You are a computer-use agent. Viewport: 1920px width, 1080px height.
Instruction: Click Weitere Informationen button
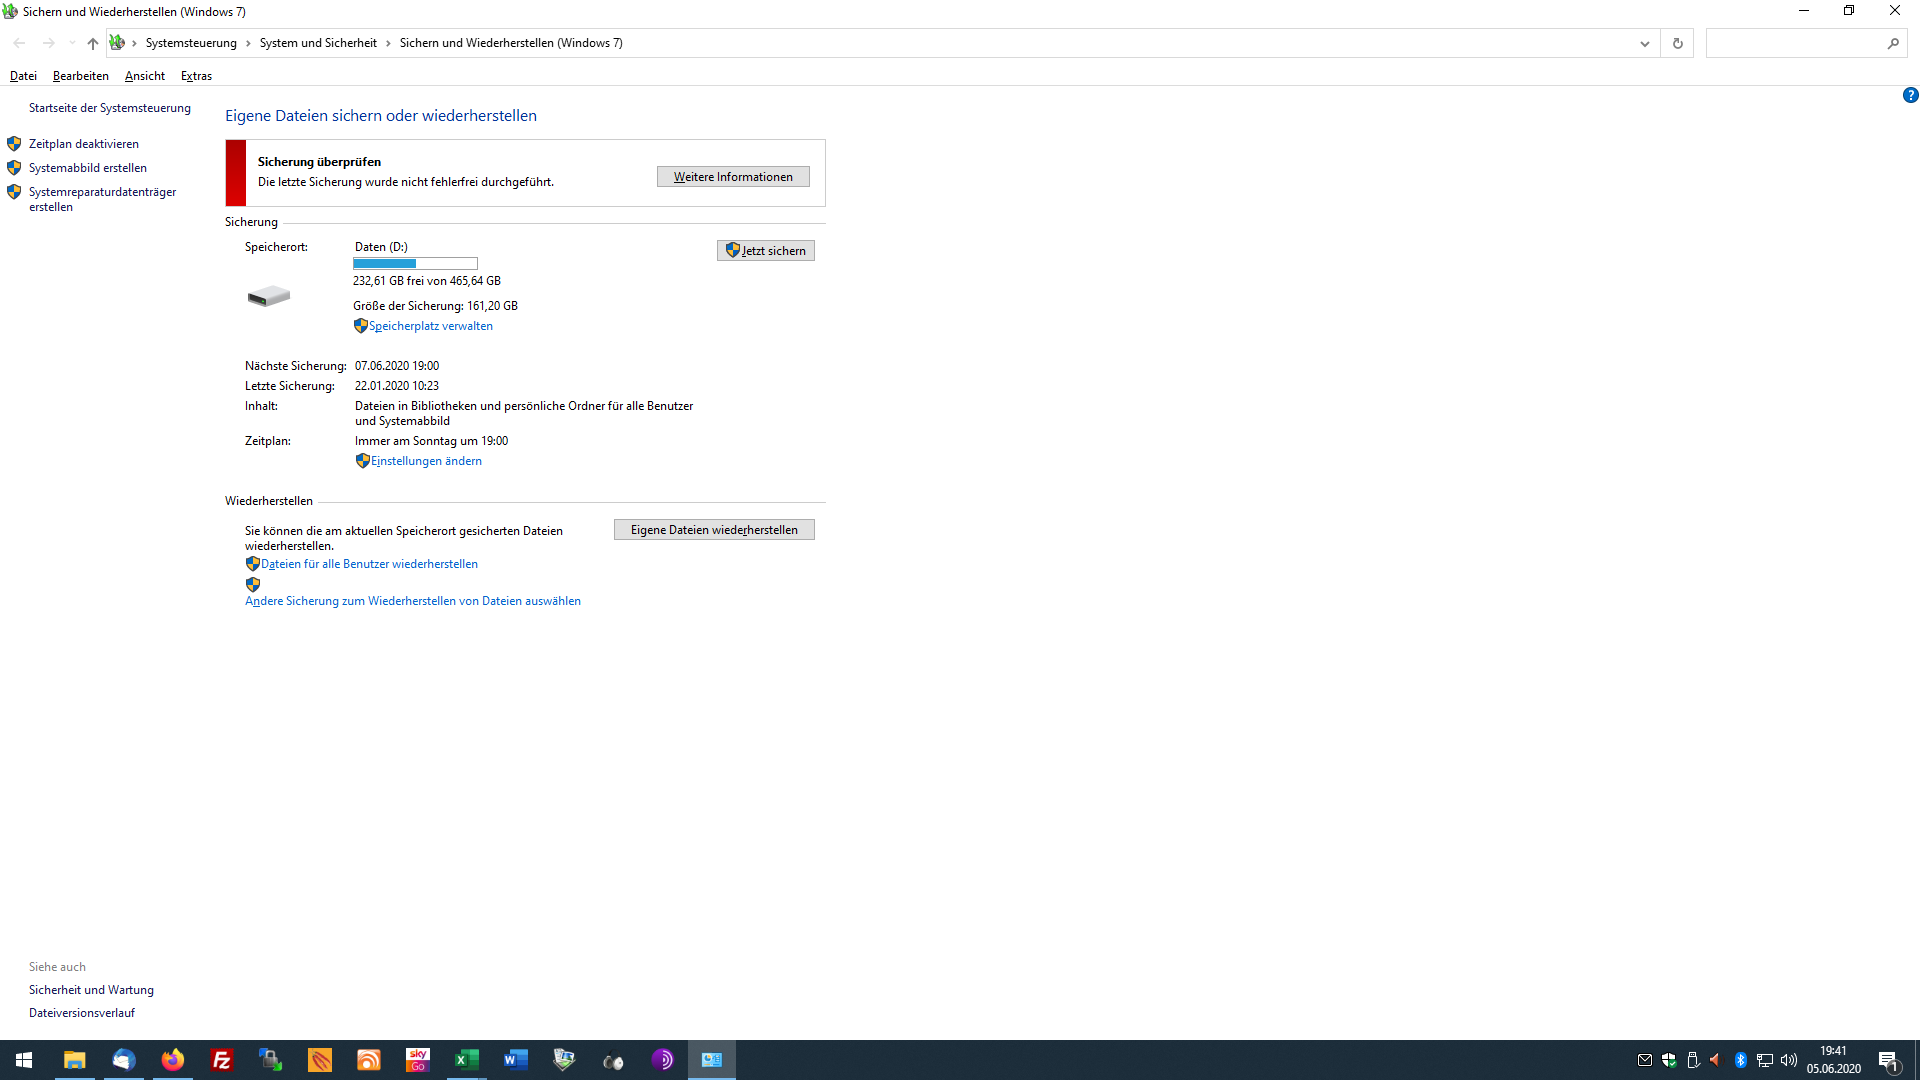click(x=733, y=177)
